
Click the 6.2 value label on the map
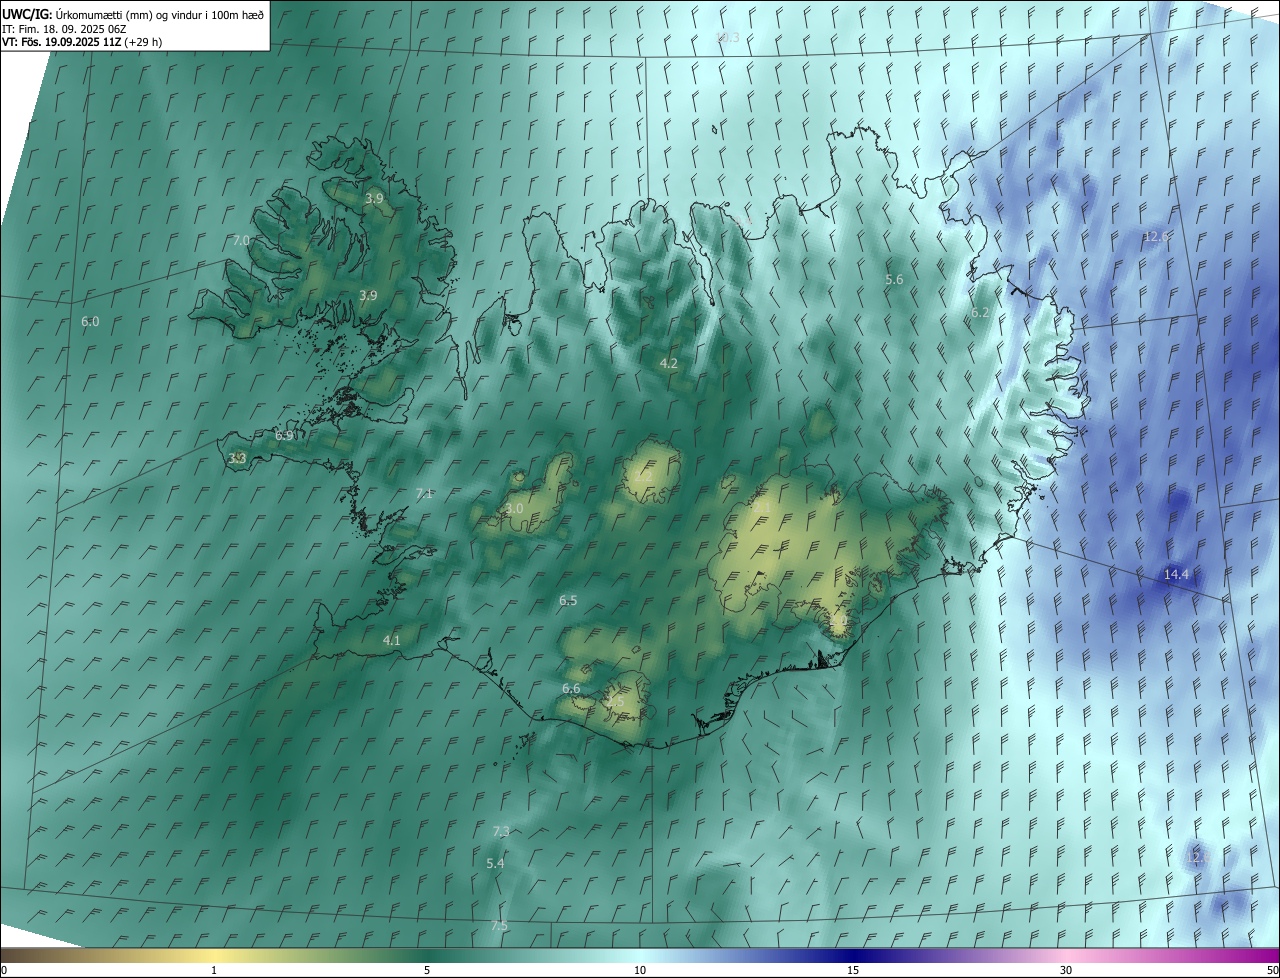coord(980,313)
